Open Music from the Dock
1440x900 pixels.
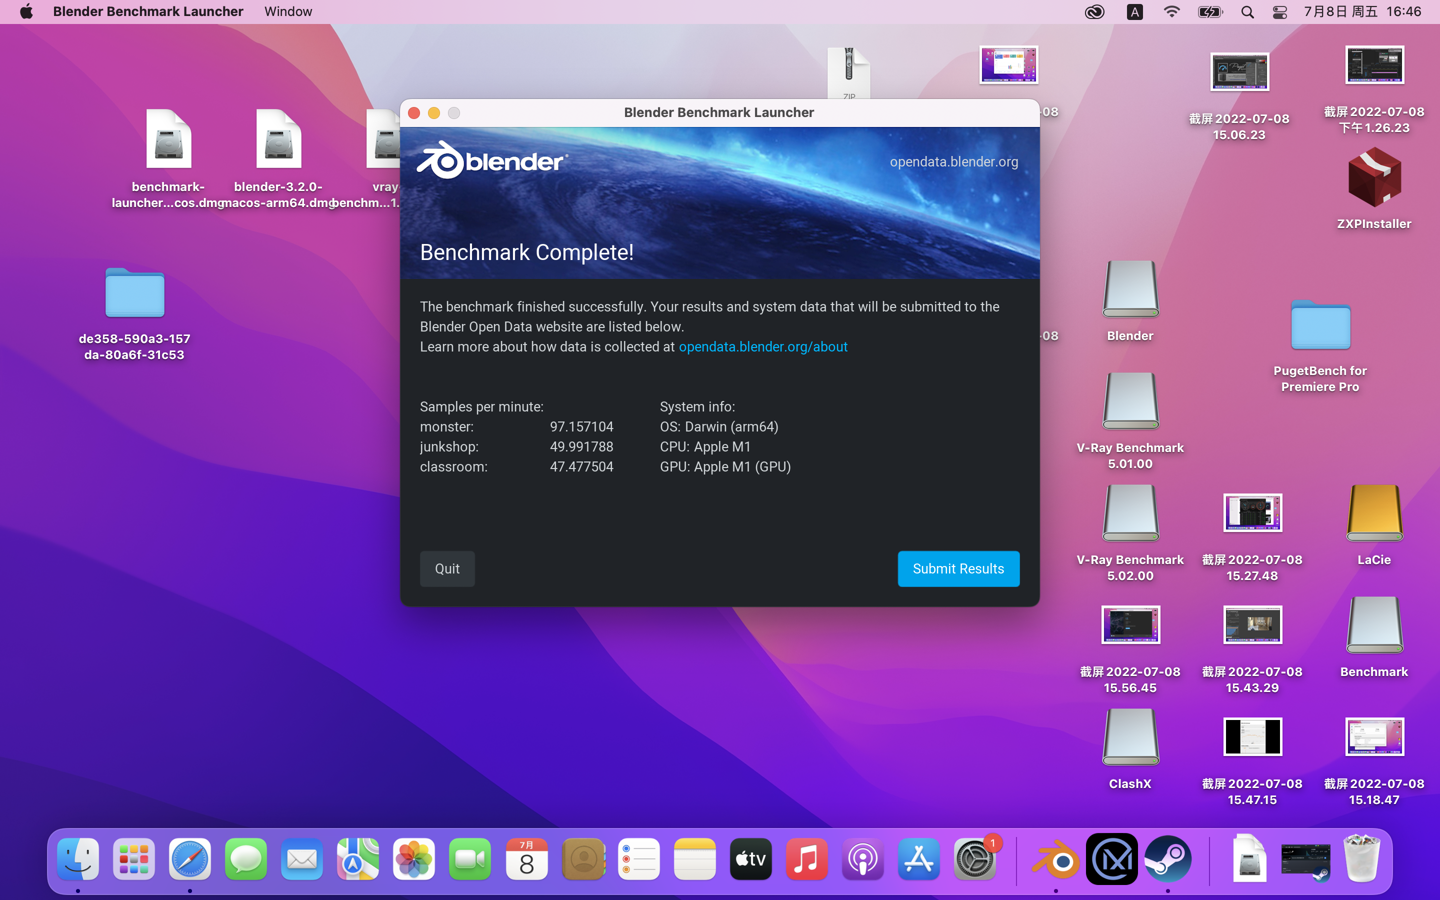(807, 859)
